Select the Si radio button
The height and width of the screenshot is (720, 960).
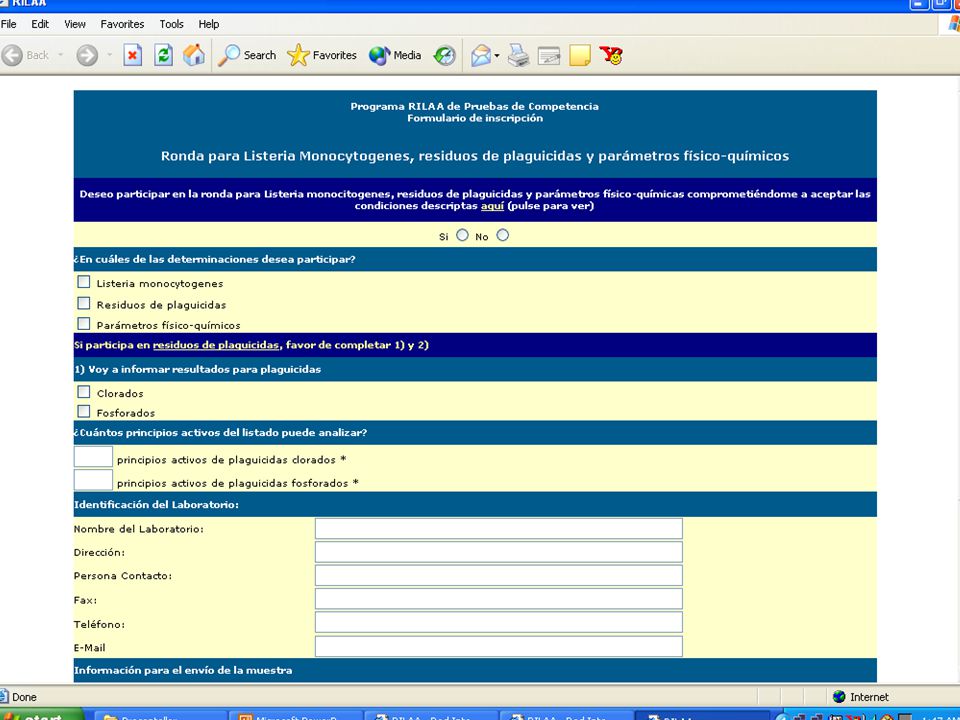coord(462,235)
